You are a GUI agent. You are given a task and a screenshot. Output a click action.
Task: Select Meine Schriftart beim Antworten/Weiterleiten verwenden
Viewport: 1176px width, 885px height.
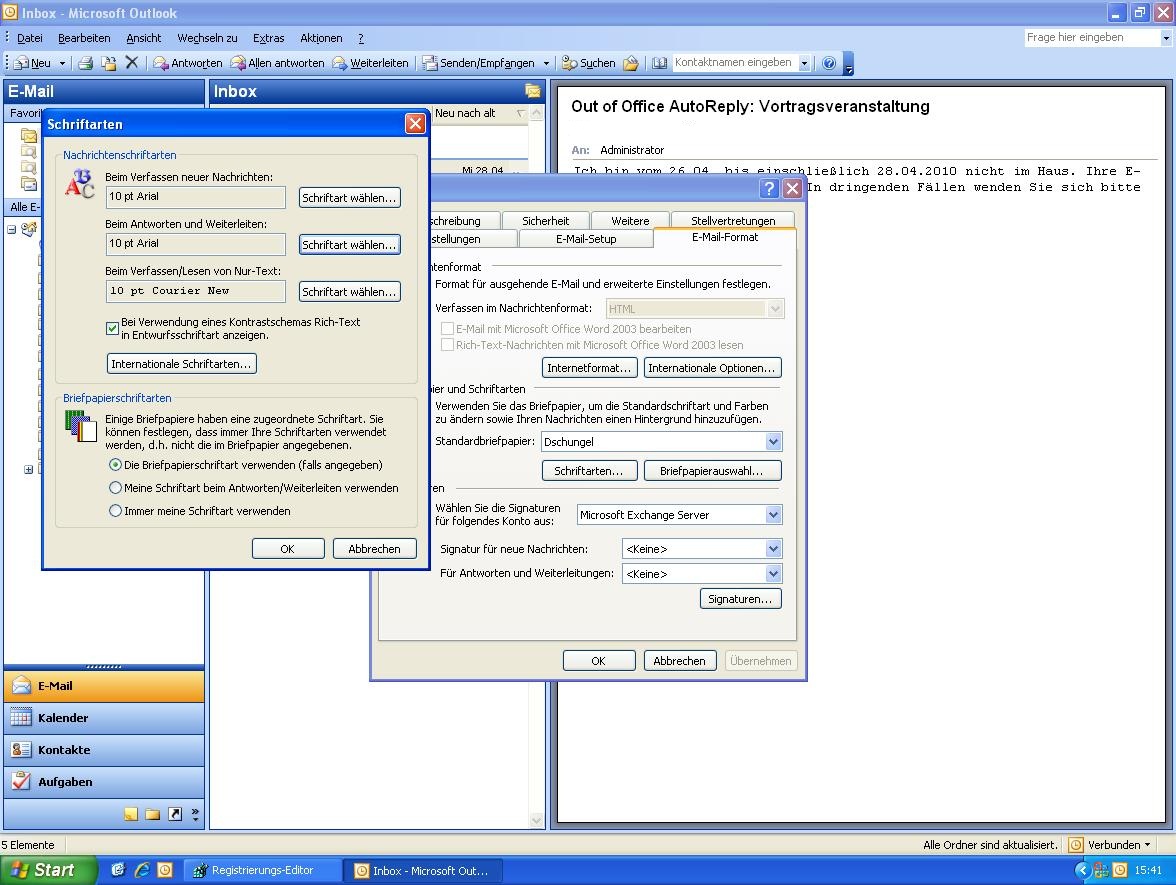coord(116,488)
